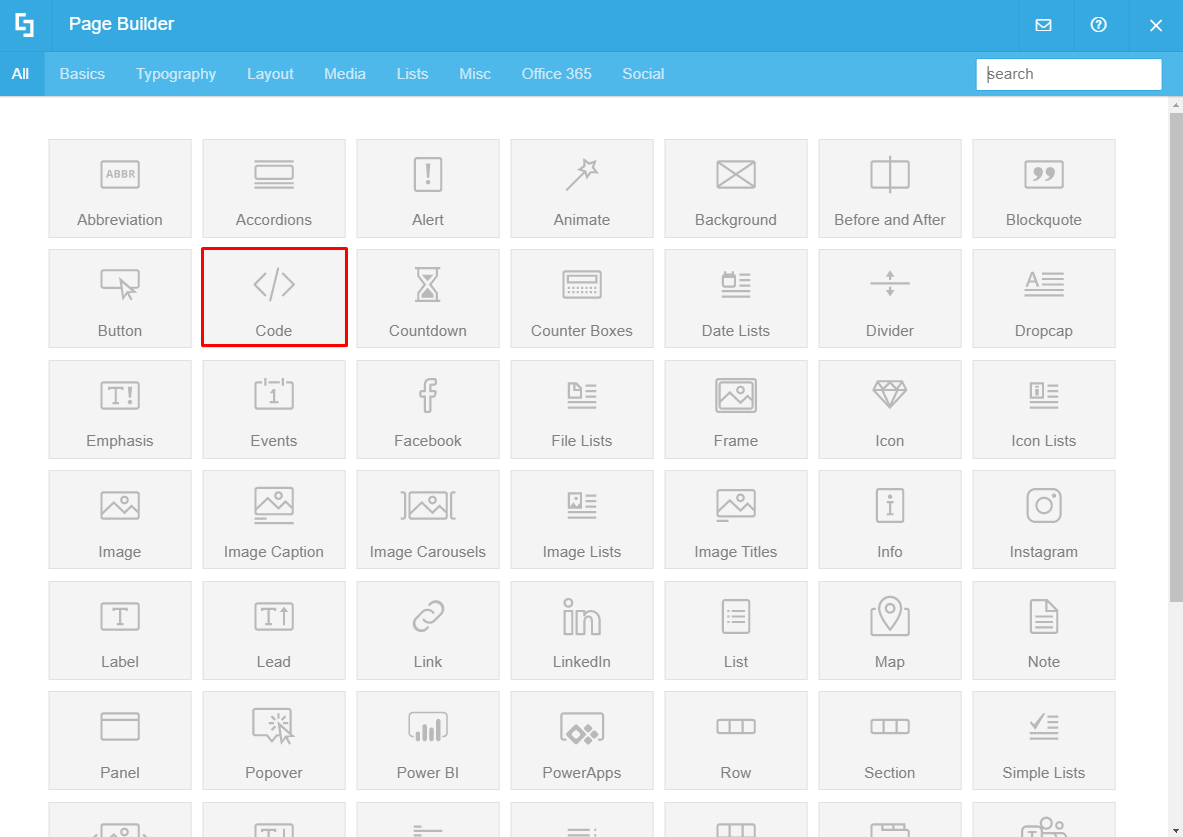Viewport: 1183px width, 837px height.
Task: Insert an Accordions element
Action: coord(274,188)
